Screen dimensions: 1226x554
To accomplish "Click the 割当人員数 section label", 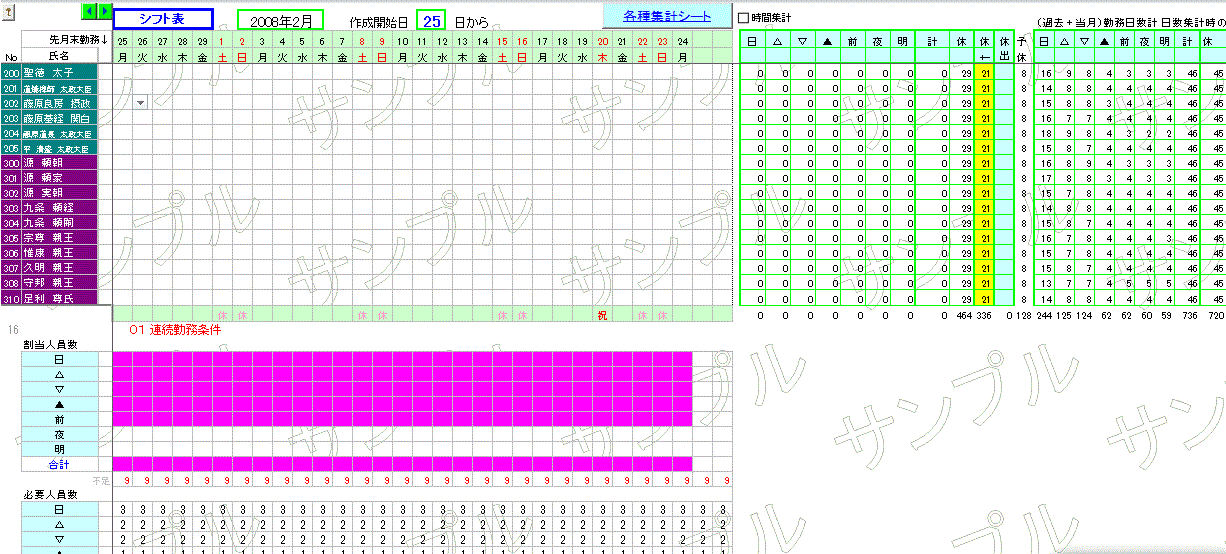I will pyautogui.click(x=51, y=344).
